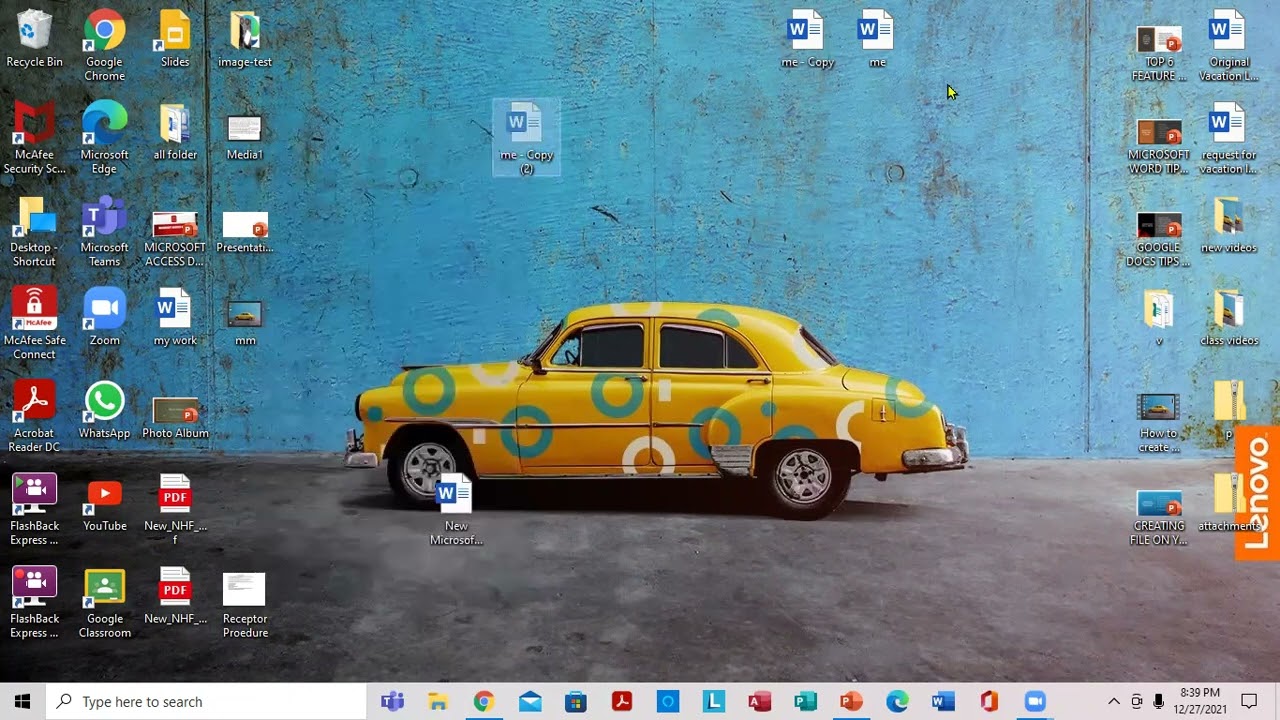Select the image-test folder on the desktop
This screenshot has height=720, width=1280.
(245, 40)
